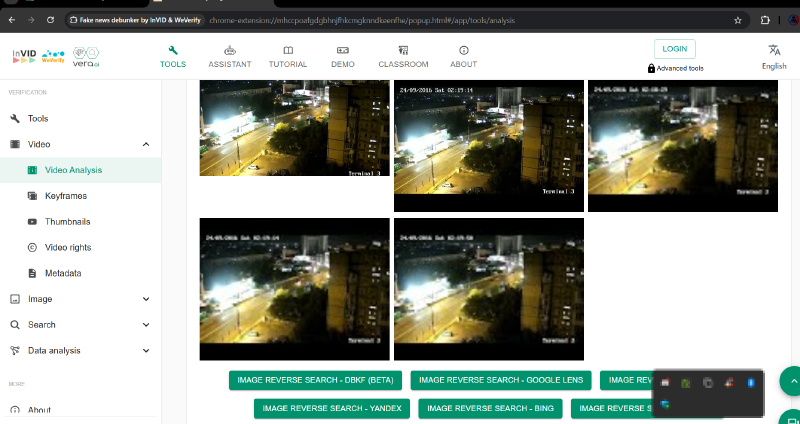
Task: Open the browser extensions puzzle icon
Action: tap(765, 20)
